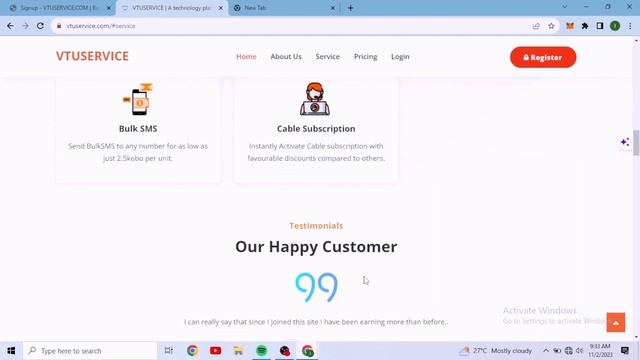Open File Explorer from the taskbar
The height and width of the screenshot is (360, 640).
click(x=238, y=351)
